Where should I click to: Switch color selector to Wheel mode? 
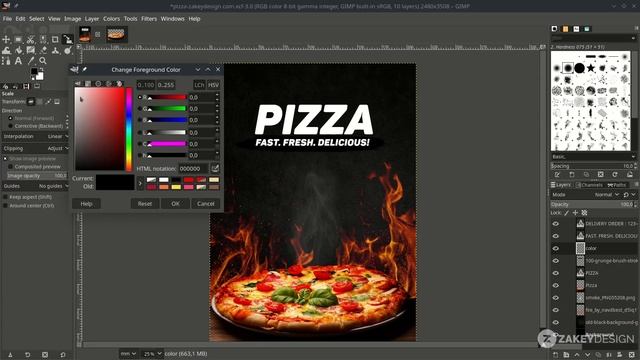pos(98,83)
